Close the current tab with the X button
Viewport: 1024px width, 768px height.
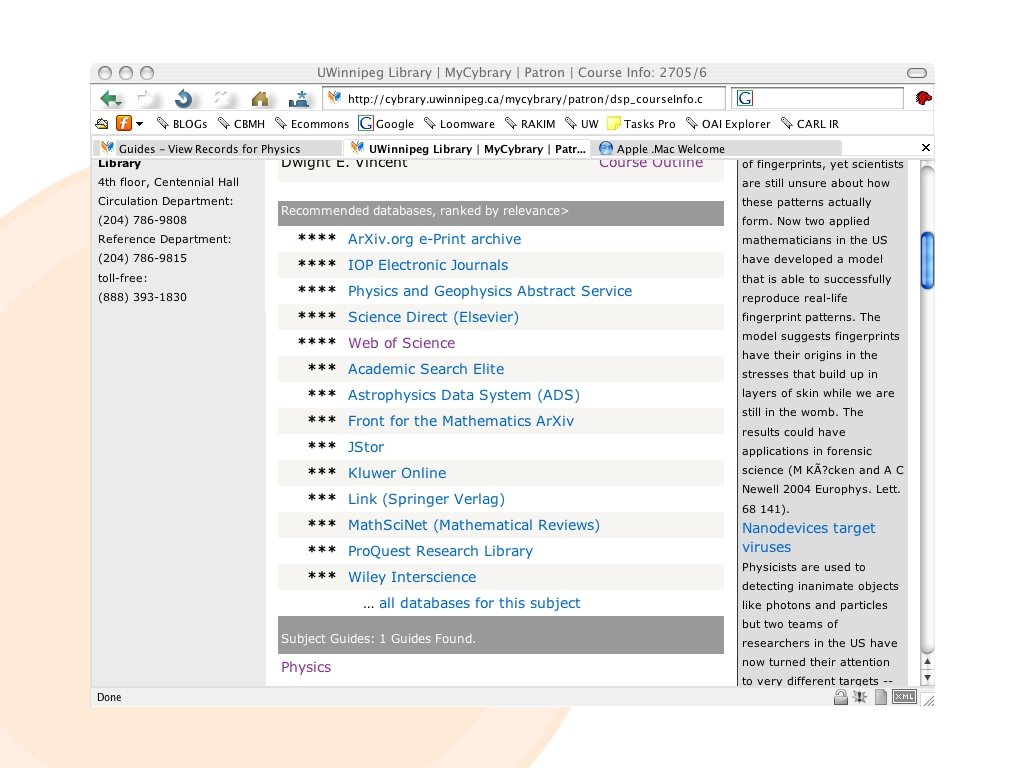click(925, 148)
